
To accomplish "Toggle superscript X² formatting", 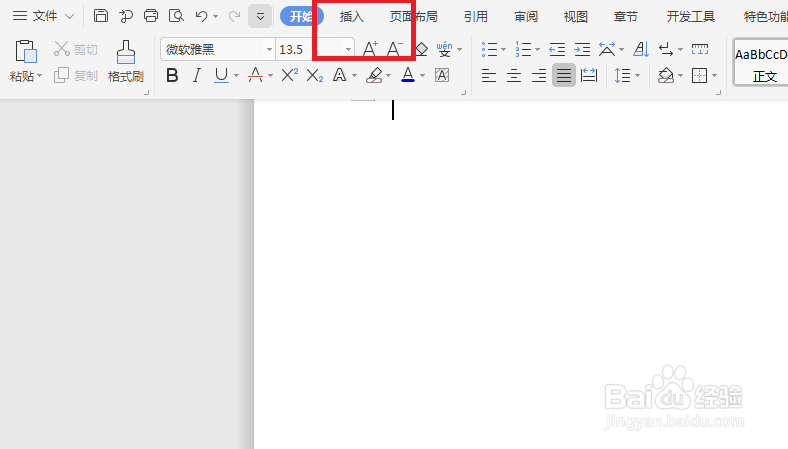I will pyautogui.click(x=289, y=75).
